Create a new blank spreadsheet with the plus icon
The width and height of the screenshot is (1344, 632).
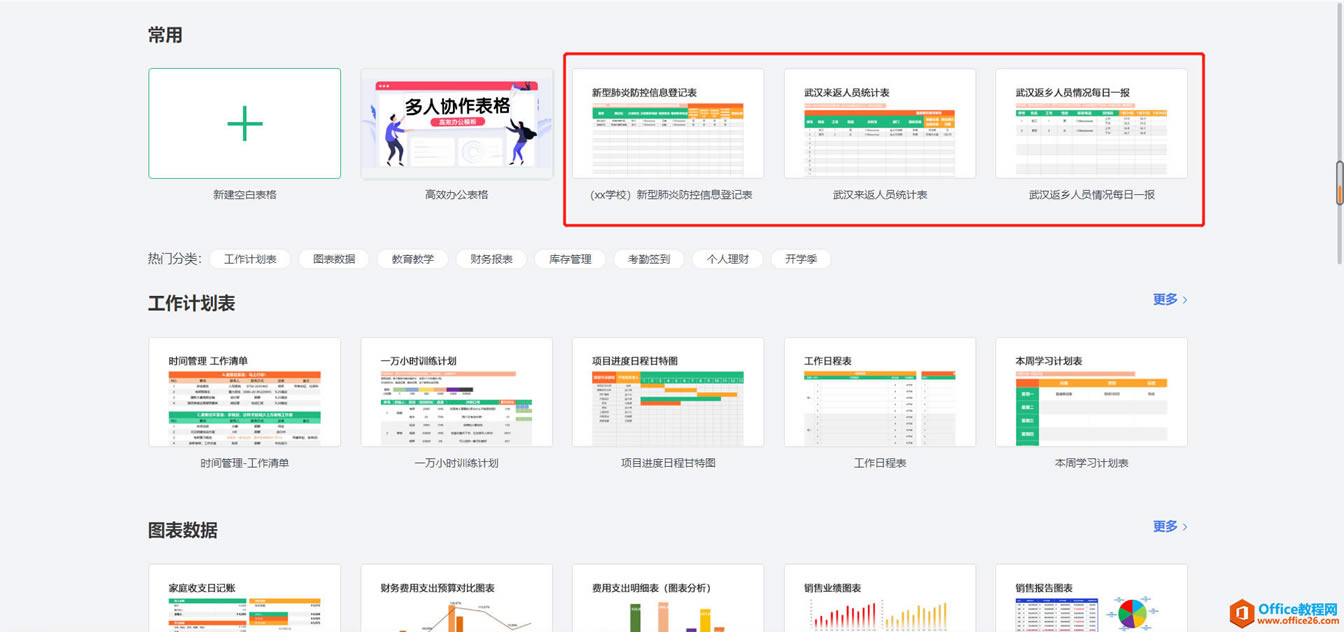(x=244, y=124)
